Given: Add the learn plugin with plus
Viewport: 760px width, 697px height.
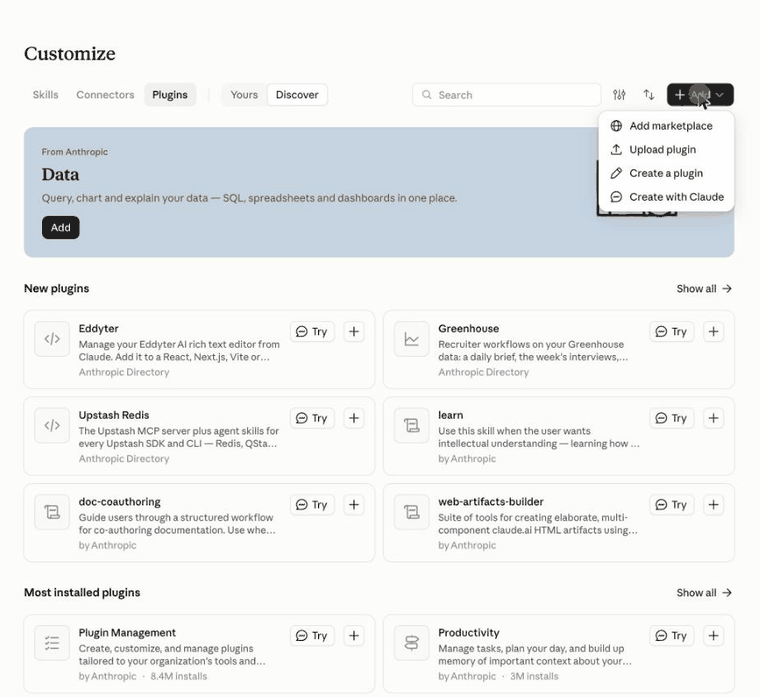Looking at the screenshot, I should 713,418.
